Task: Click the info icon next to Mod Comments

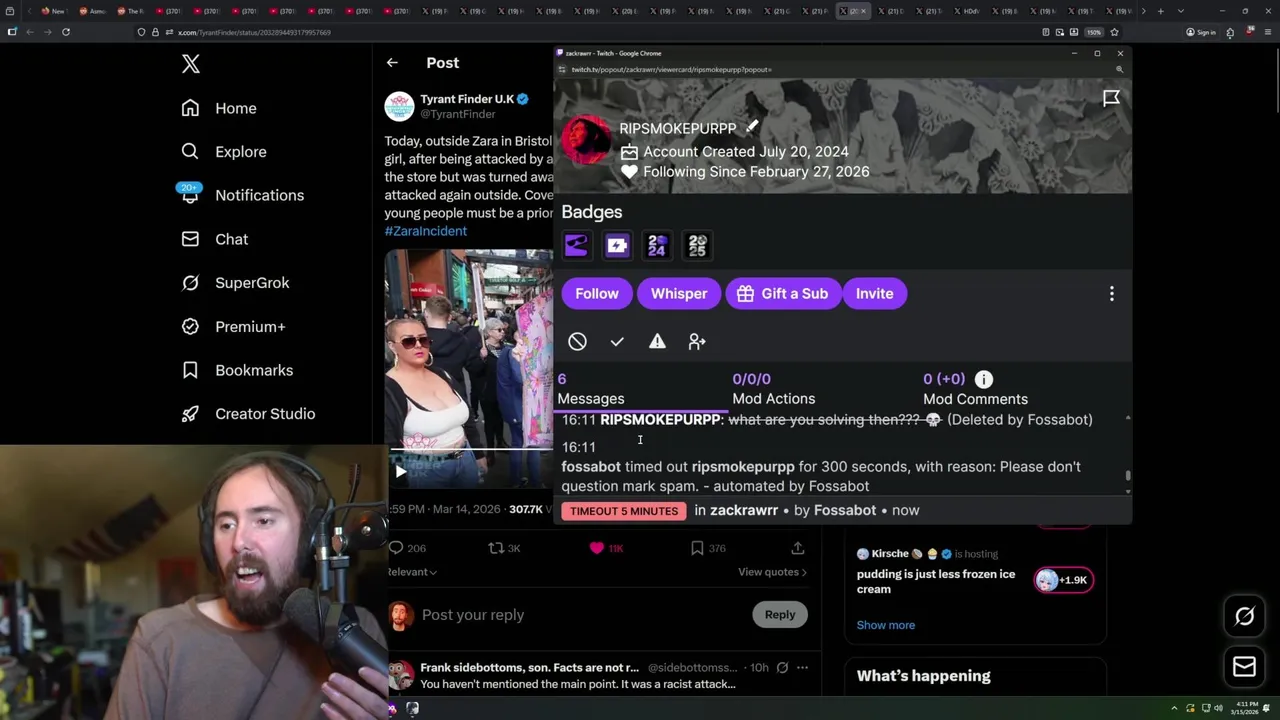Action: (984, 379)
